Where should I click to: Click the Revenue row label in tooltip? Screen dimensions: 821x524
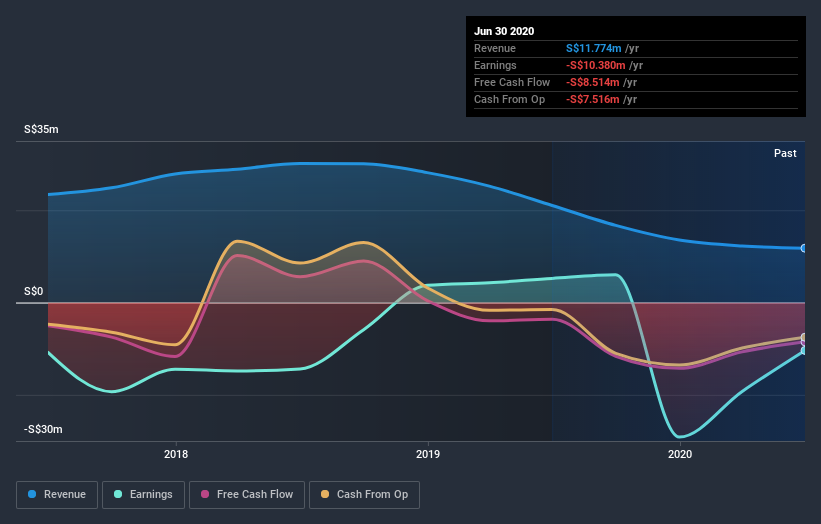pos(495,48)
